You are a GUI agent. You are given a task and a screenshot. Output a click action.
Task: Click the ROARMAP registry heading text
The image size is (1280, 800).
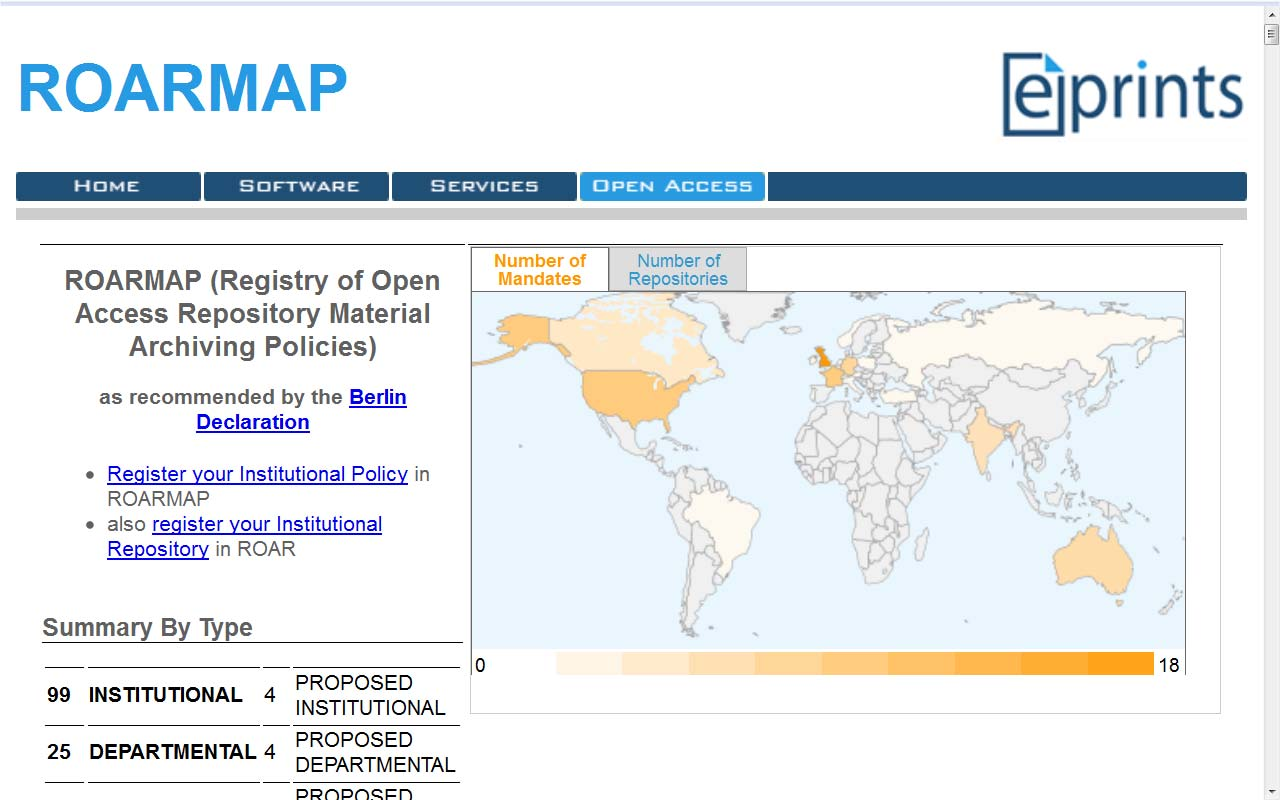click(x=253, y=314)
